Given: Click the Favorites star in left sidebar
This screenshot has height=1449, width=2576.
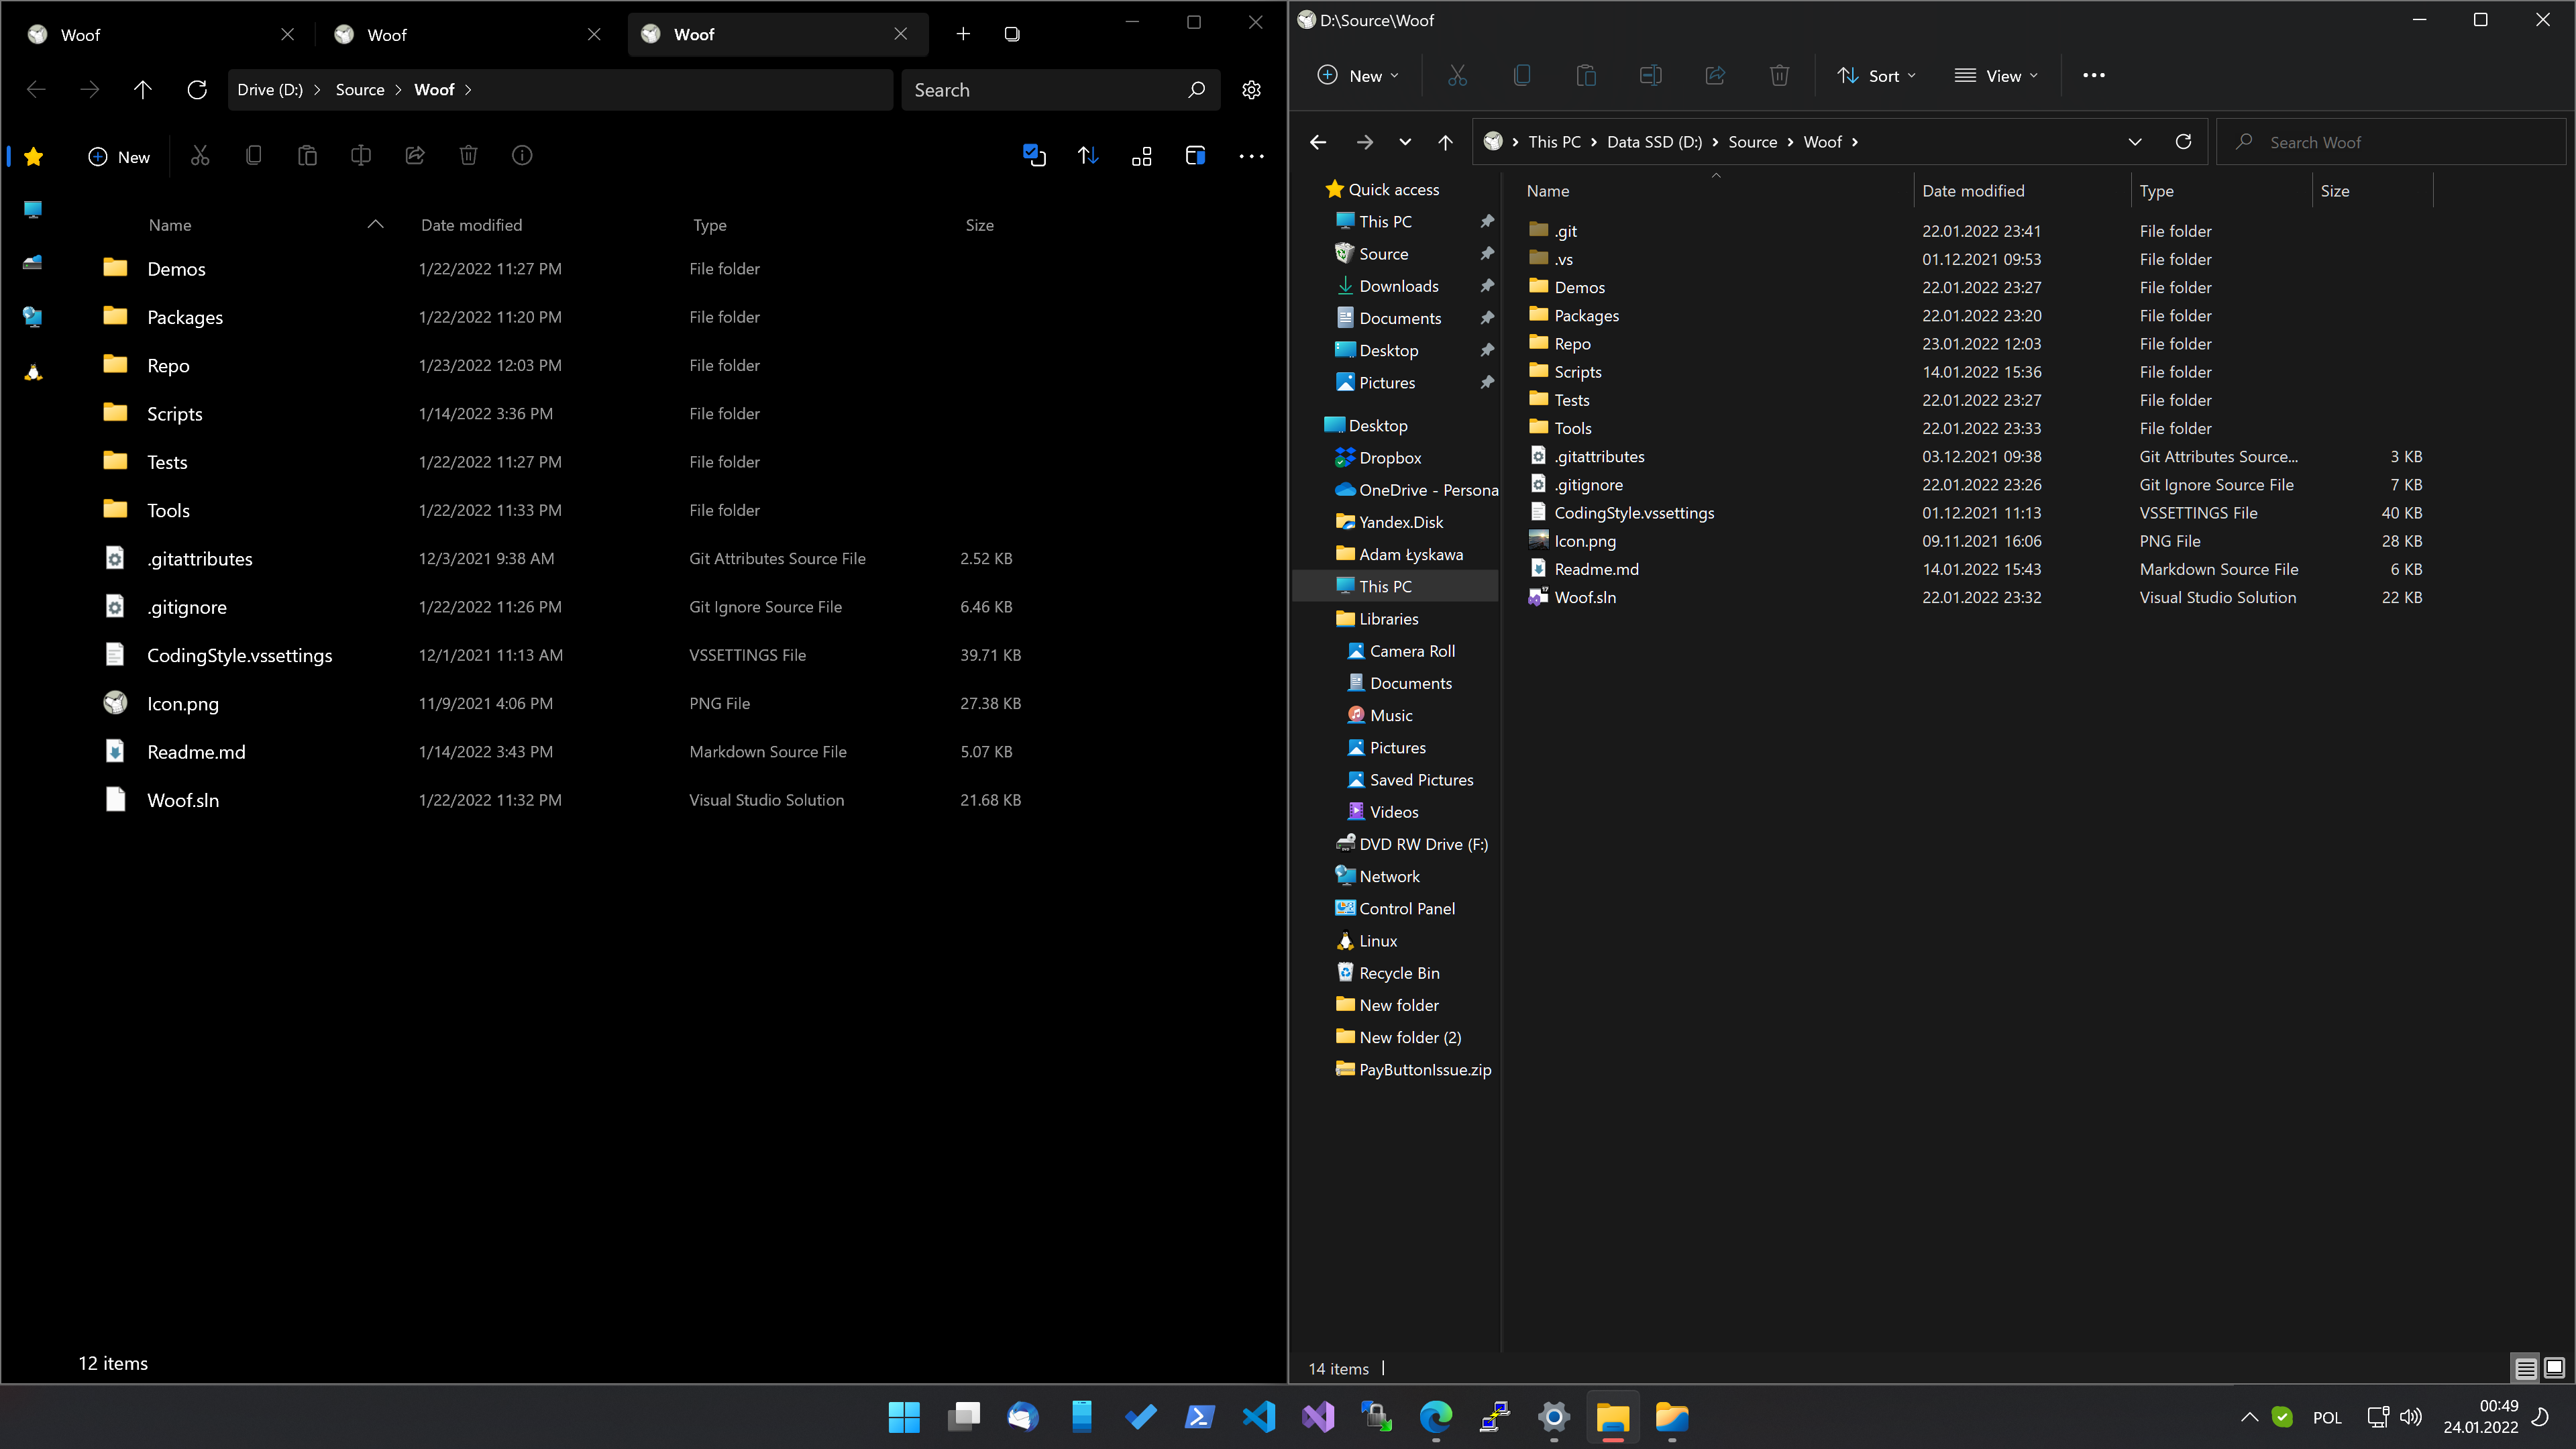Looking at the screenshot, I should pyautogui.click(x=33, y=156).
